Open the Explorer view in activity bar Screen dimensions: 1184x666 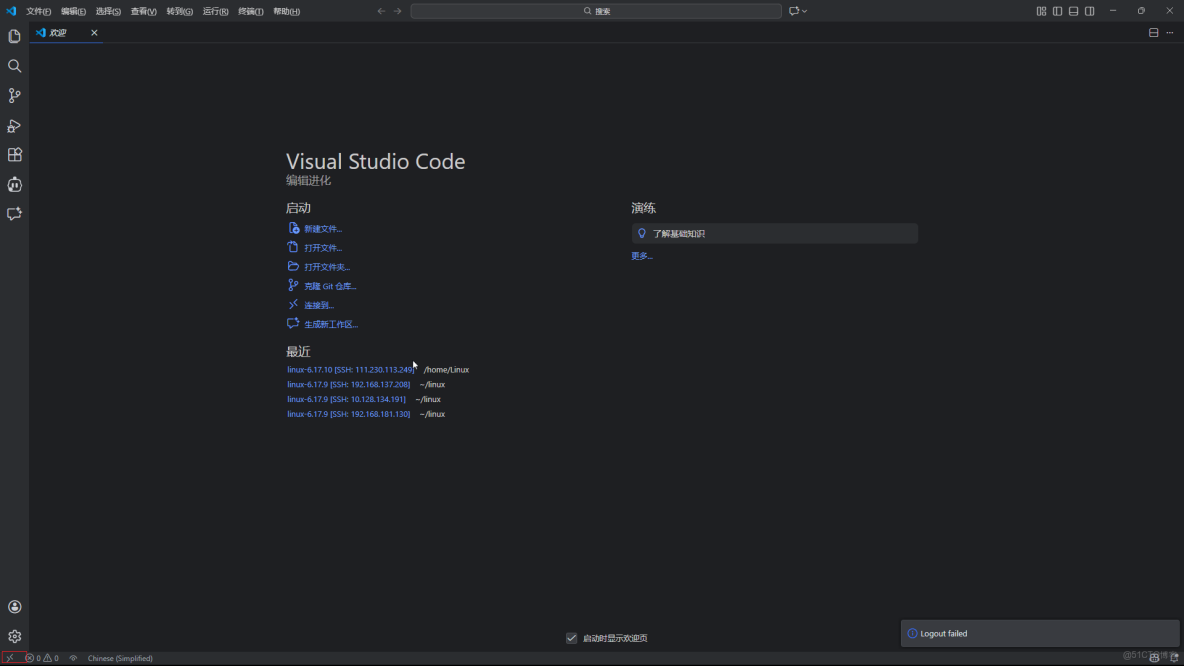click(14, 37)
